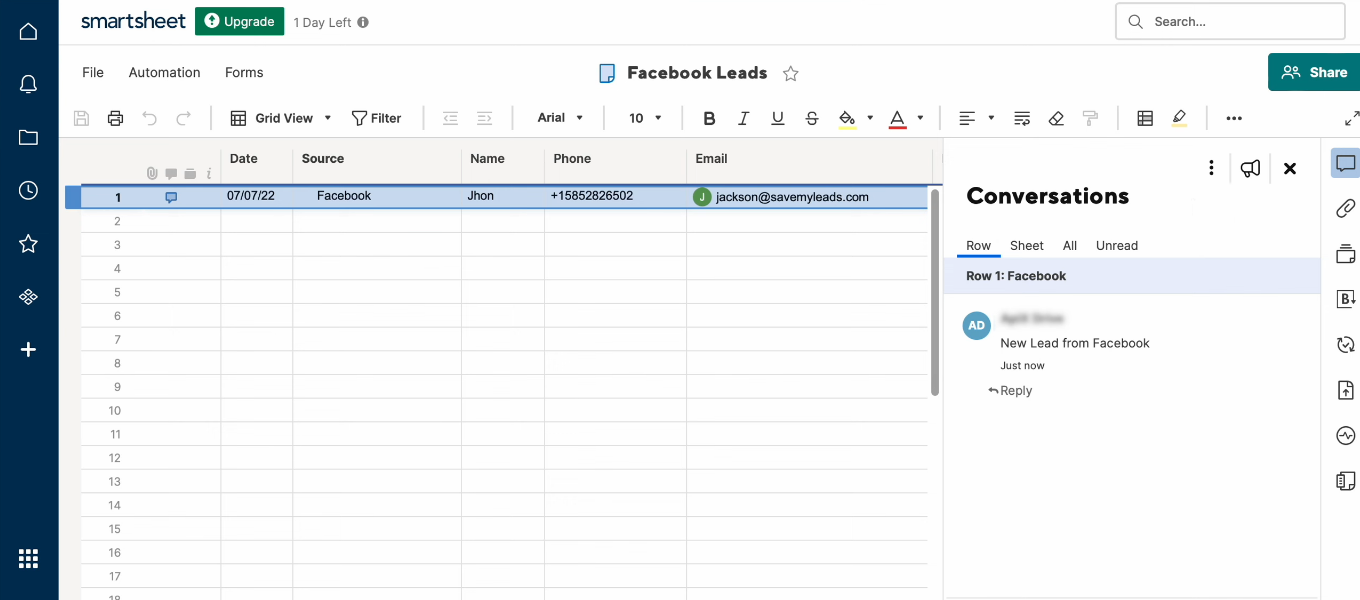Switch to the Sheet conversations tab

tap(1026, 245)
